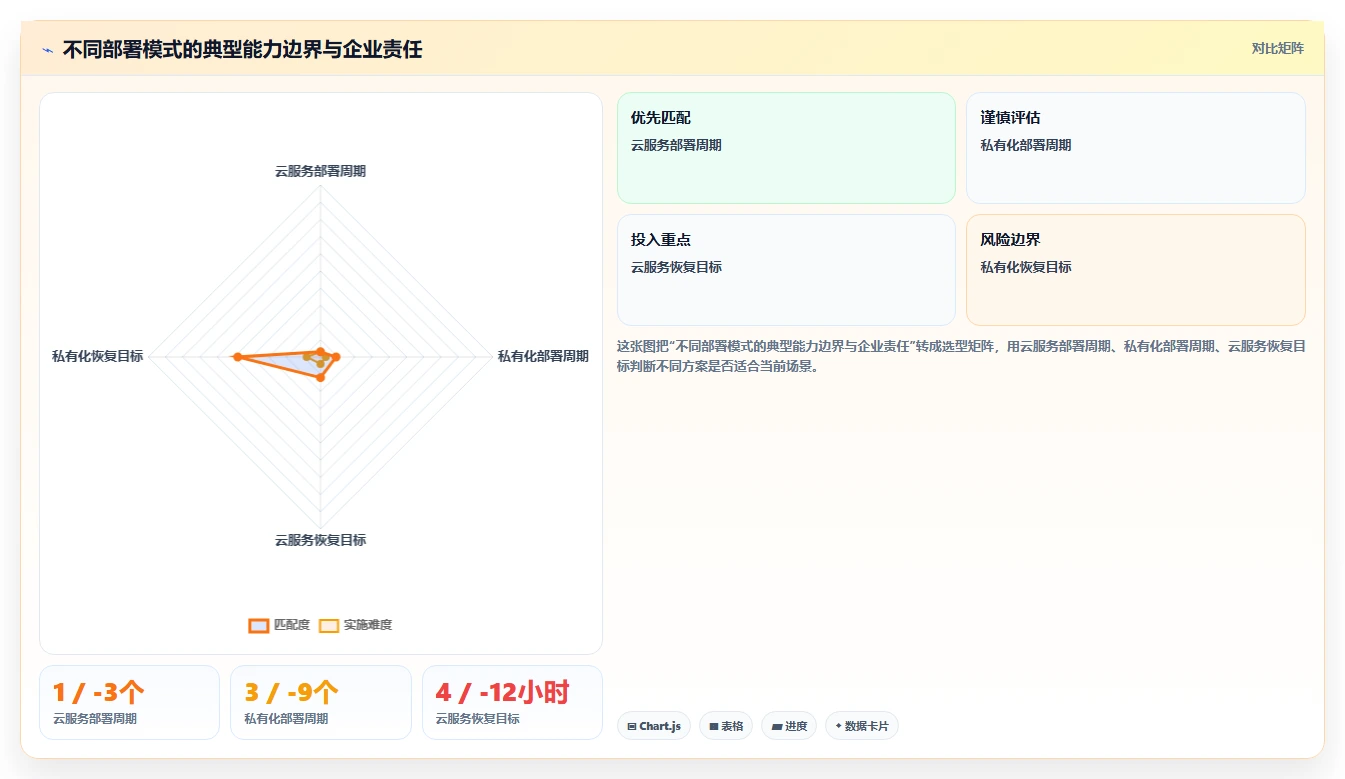1345x779 pixels.
Task: Click 云服务恢复目标 text in 投入重点 card
Action: pos(676,267)
